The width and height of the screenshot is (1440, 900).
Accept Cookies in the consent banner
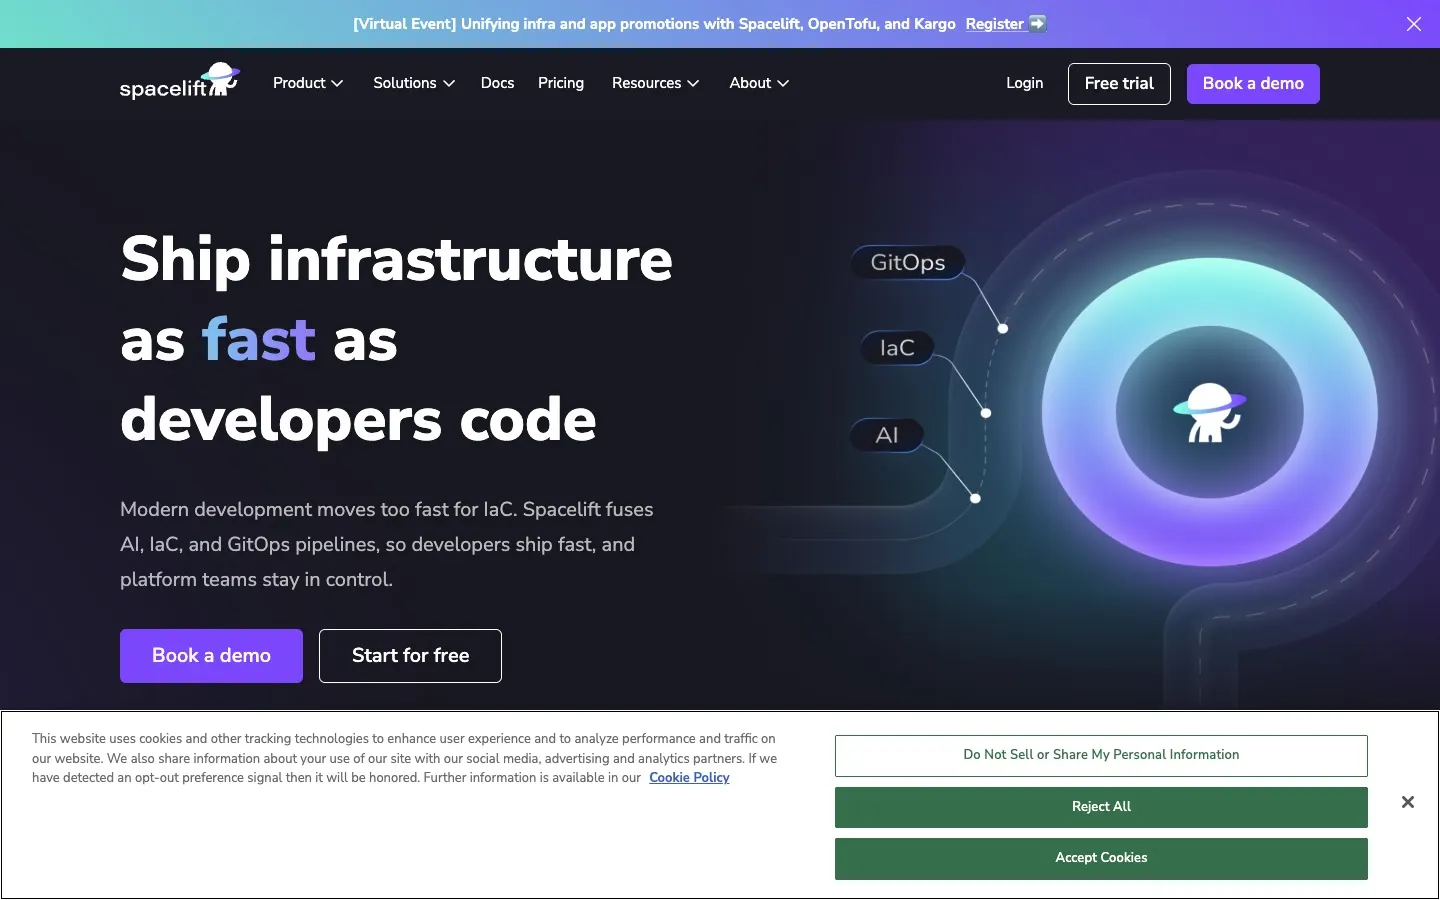(1101, 859)
